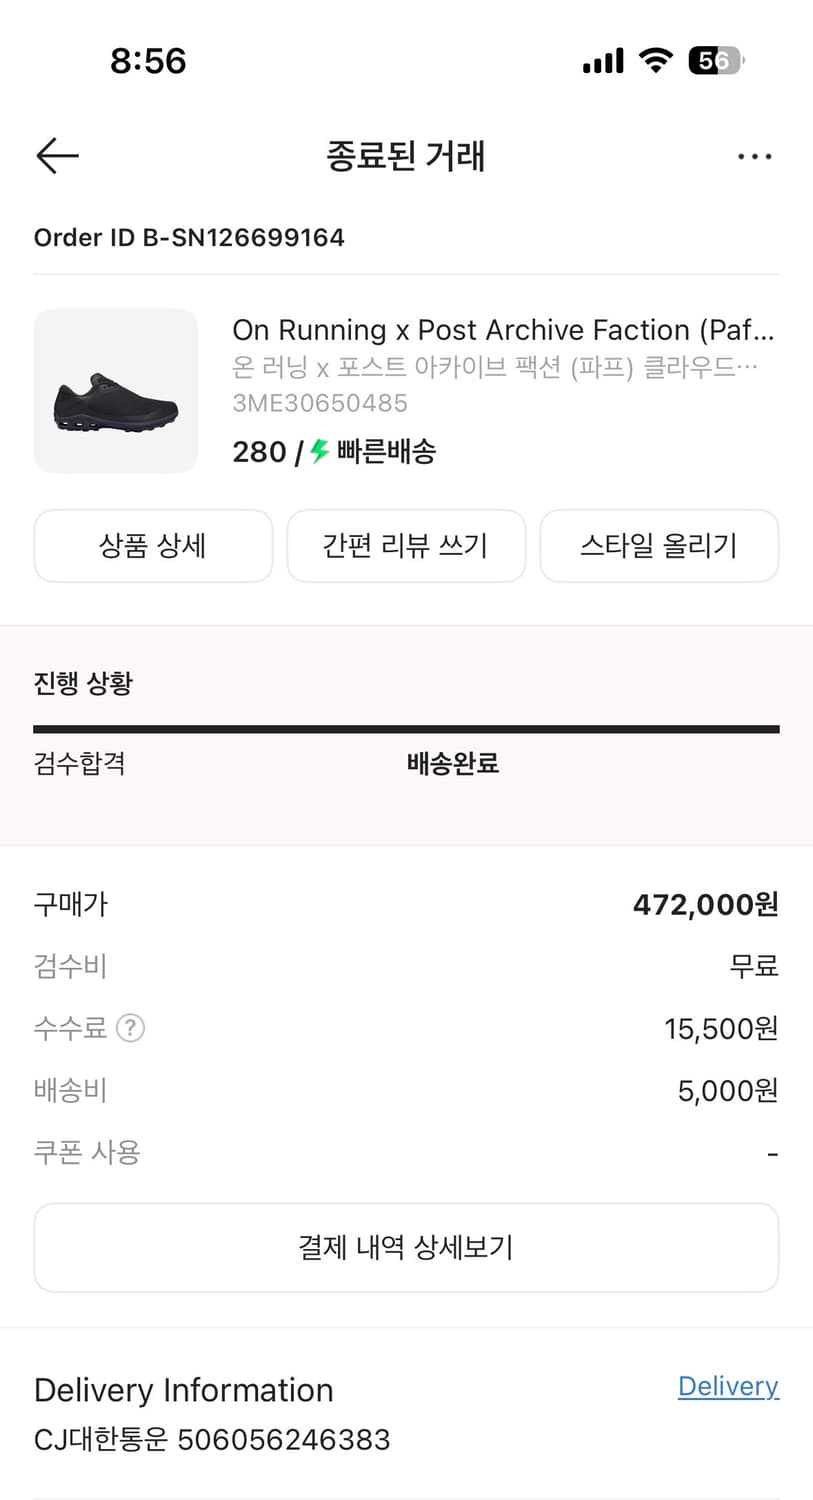Open 결제 내역 상세보기
The height and width of the screenshot is (1500, 813).
[406, 1247]
